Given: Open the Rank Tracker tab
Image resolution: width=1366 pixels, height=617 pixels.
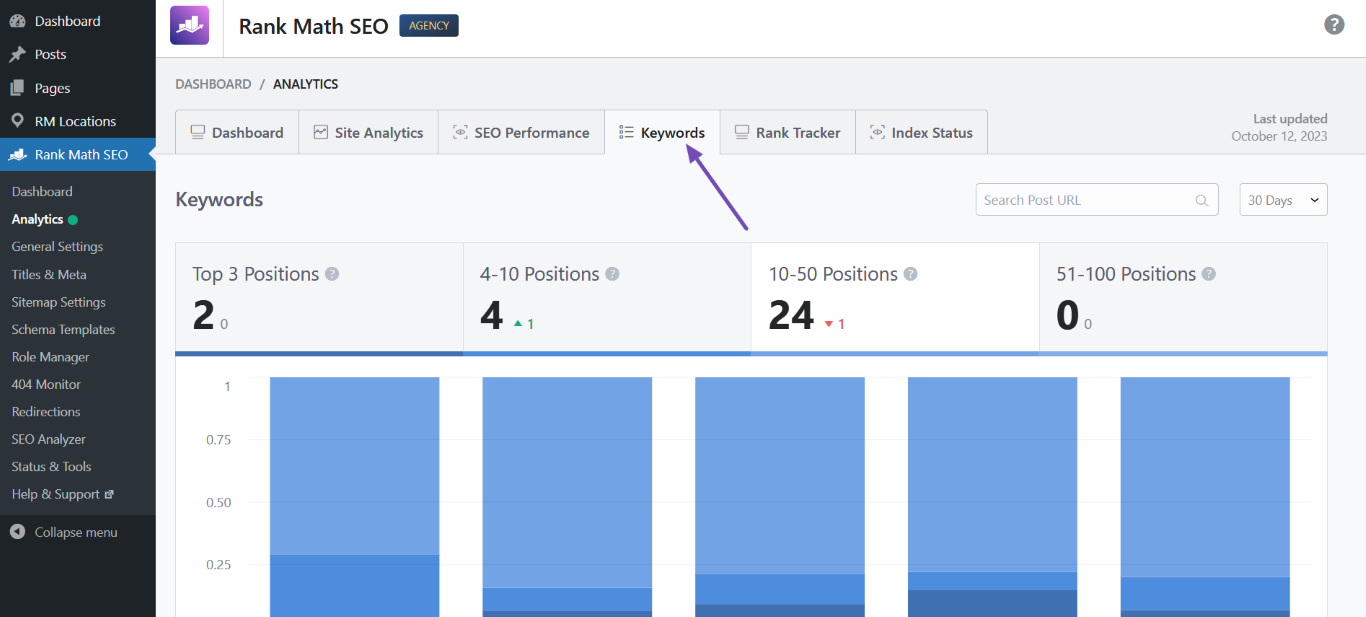Looking at the screenshot, I should click(787, 132).
